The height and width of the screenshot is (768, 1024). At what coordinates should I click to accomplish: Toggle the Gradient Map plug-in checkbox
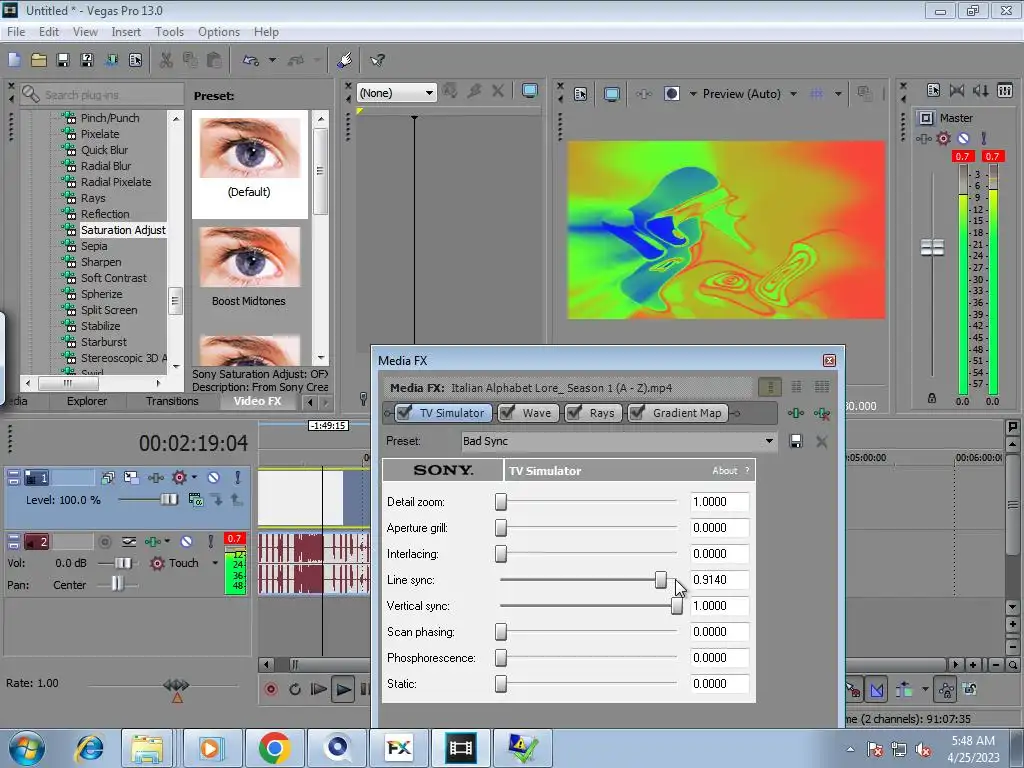coord(637,413)
